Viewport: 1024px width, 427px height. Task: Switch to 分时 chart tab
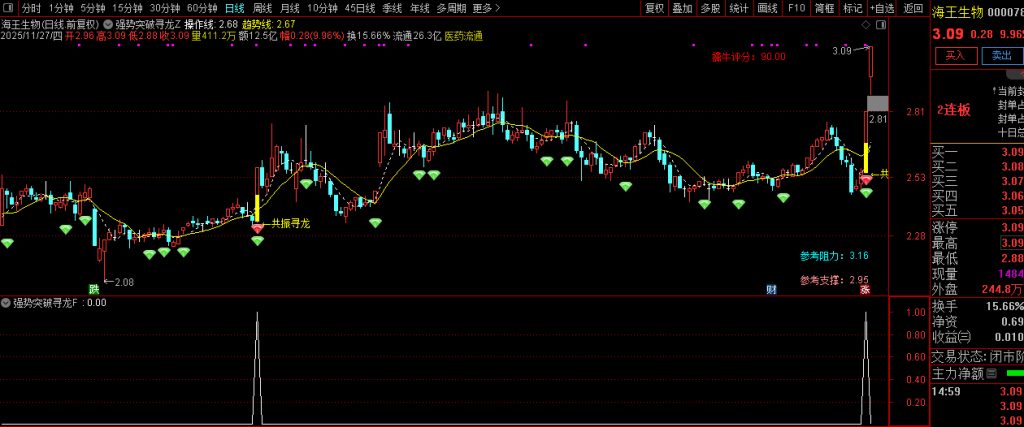click(31, 8)
